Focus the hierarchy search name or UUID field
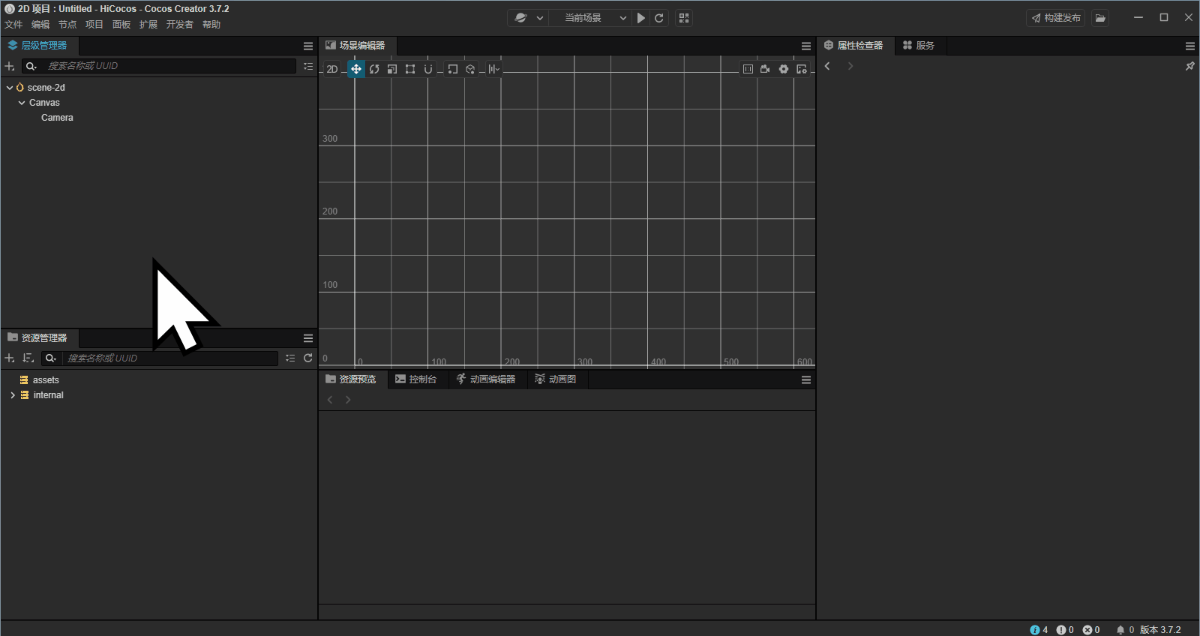 (x=170, y=66)
